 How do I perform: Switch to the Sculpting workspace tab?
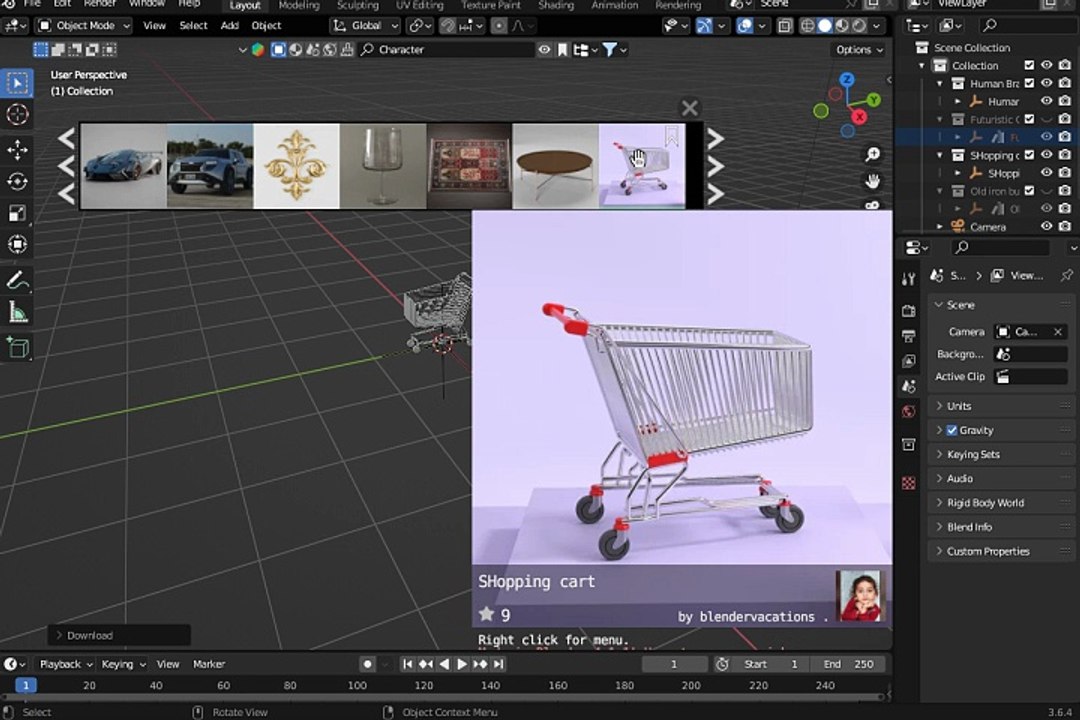(x=357, y=6)
